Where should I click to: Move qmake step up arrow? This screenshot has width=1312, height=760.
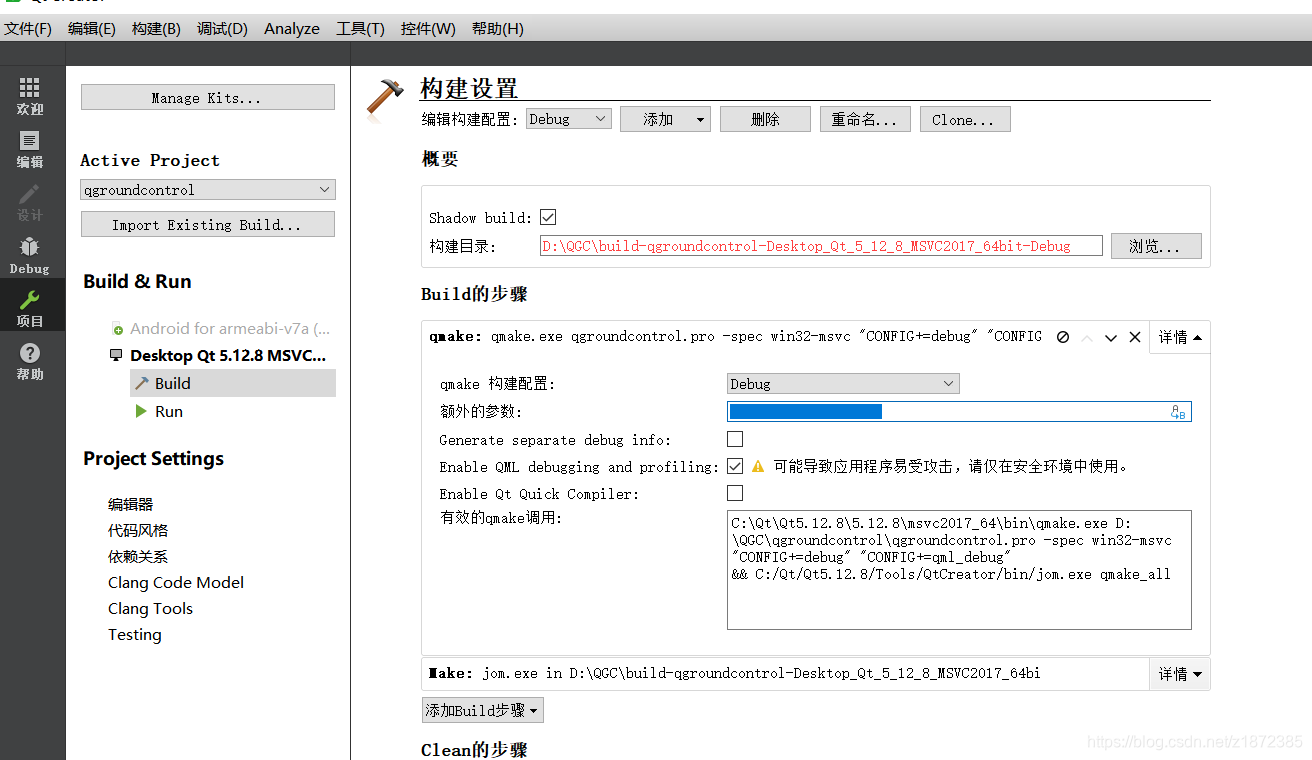1087,337
